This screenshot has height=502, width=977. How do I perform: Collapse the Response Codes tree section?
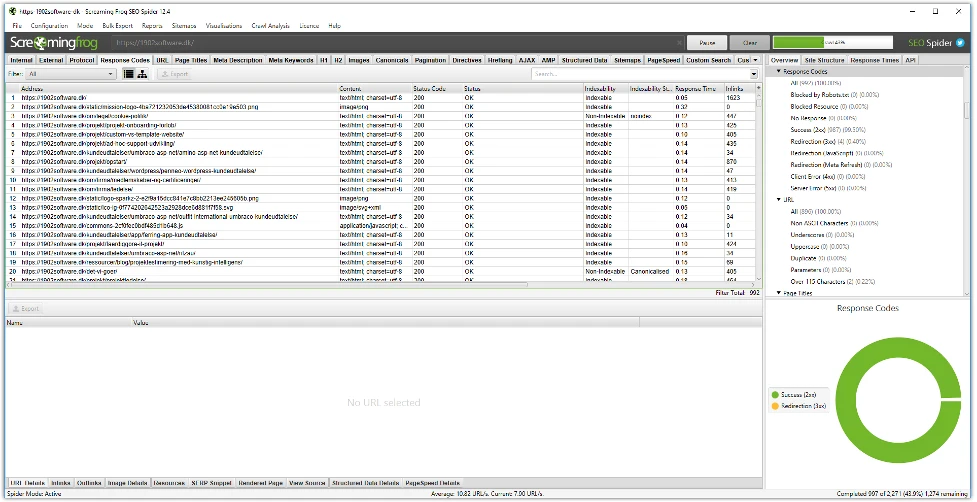tap(778, 72)
